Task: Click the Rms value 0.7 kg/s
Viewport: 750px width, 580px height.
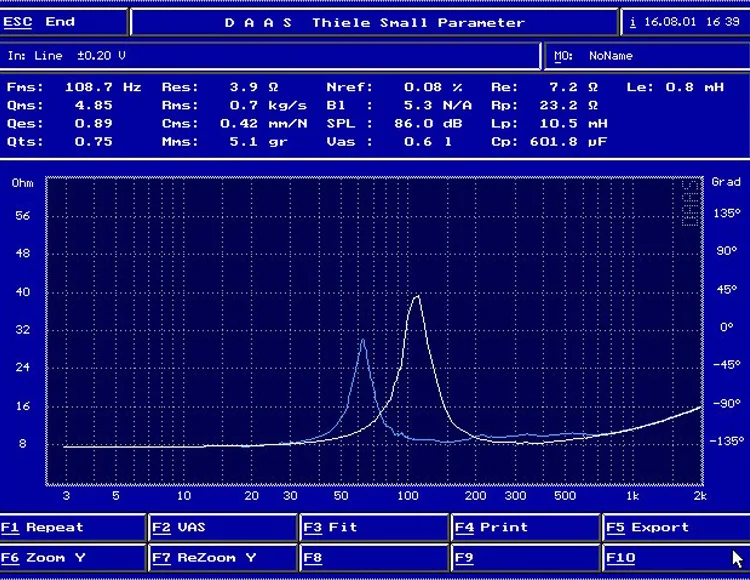Action: (268, 105)
